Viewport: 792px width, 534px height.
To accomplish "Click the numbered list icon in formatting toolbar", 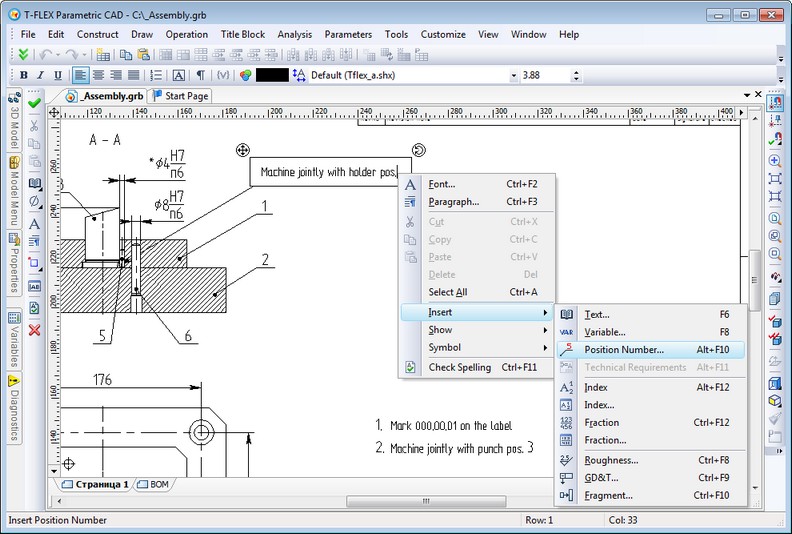I will (x=156, y=75).
